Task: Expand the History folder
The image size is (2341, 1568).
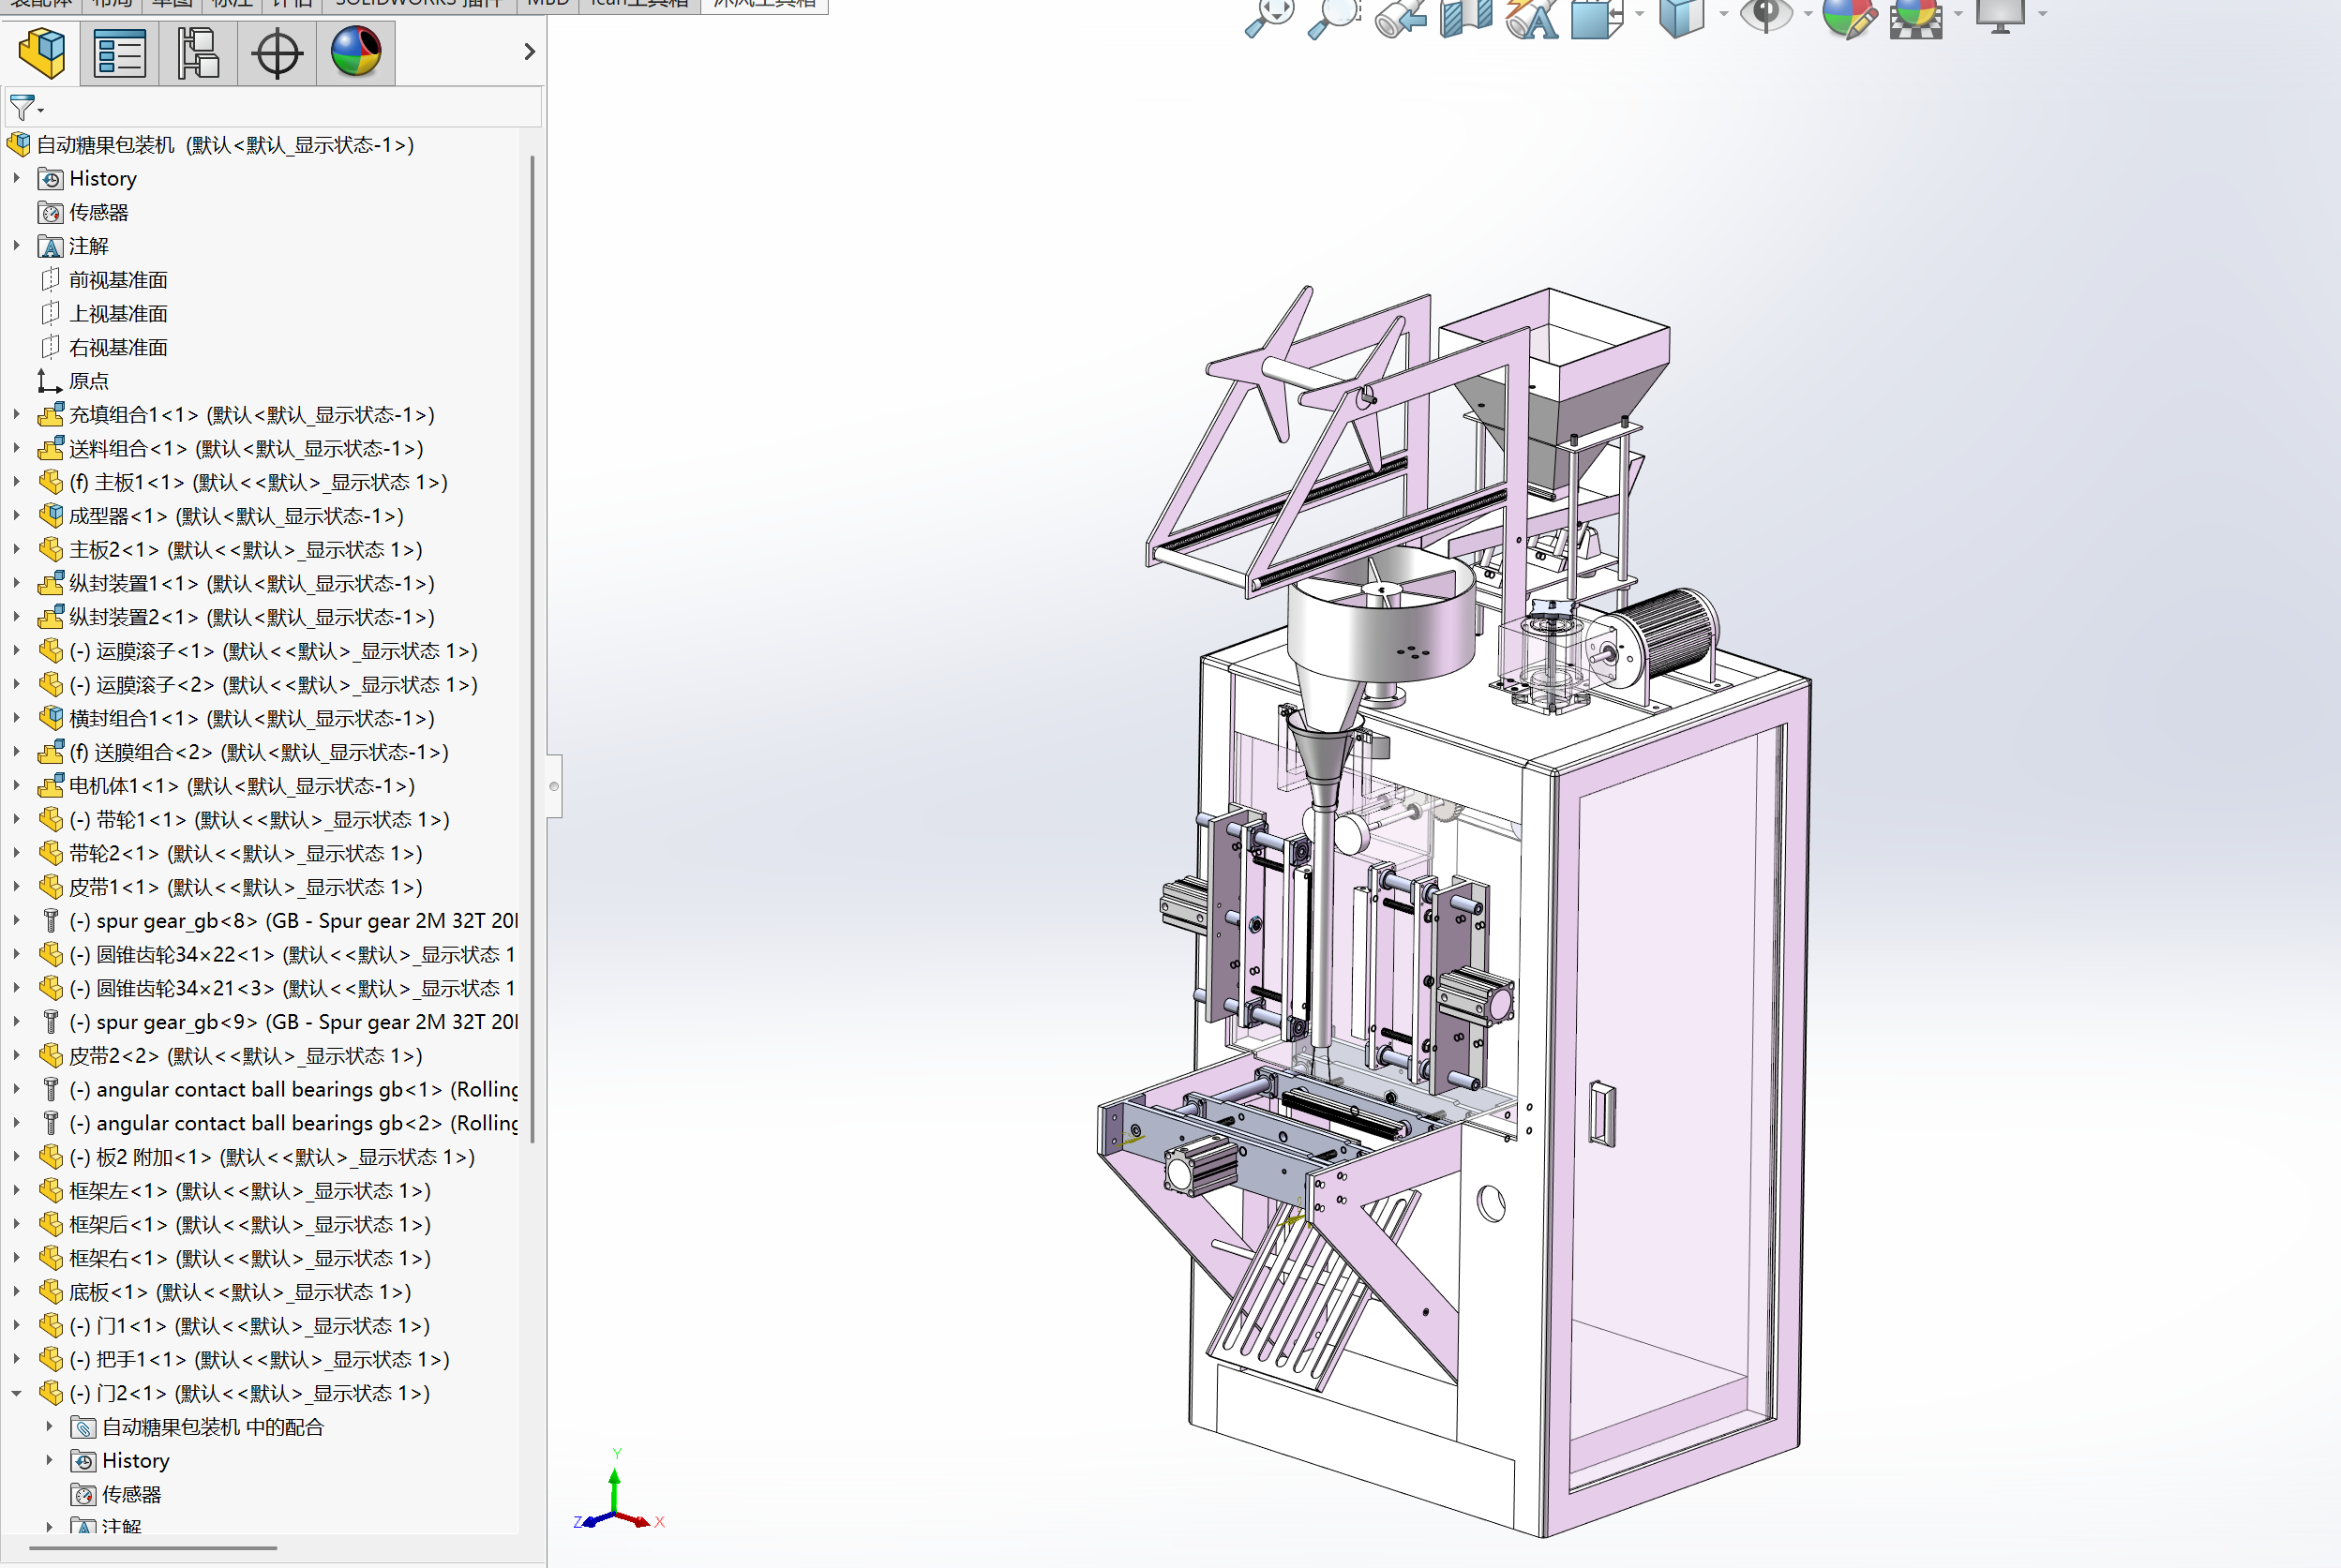Action: click(x=17, y=178)
